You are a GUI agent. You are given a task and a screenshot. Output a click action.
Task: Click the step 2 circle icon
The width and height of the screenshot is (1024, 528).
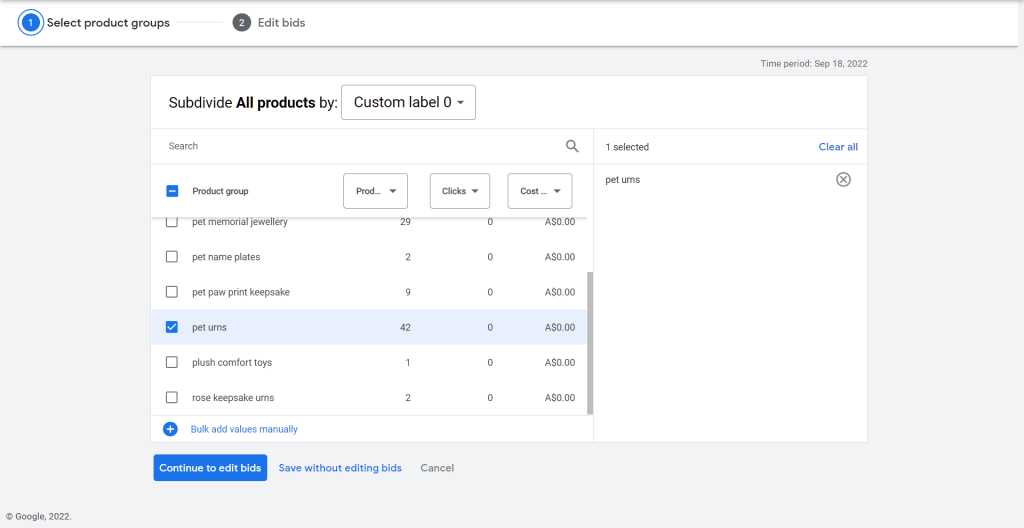point(241,22)
